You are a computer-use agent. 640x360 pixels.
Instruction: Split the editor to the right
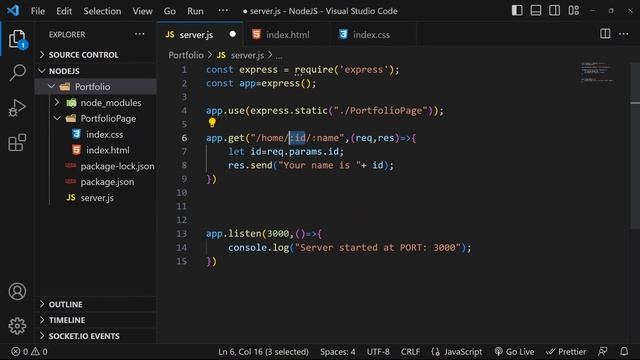[x=605, y=34]
